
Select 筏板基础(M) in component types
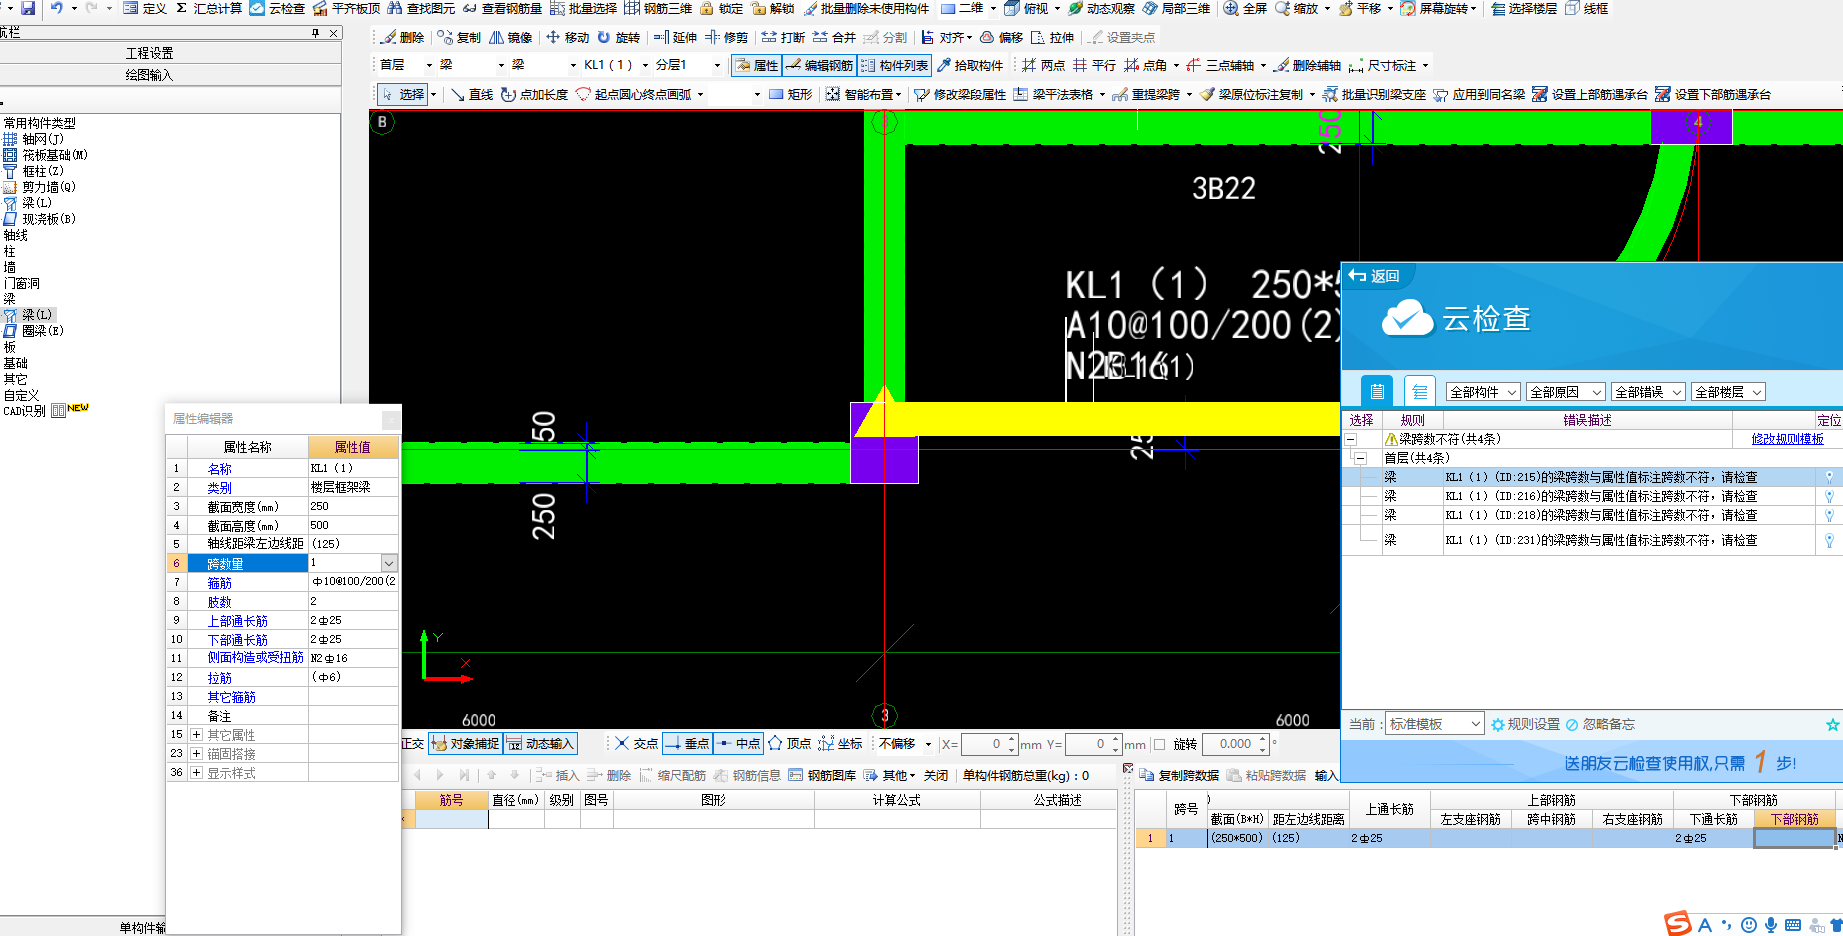pyautogui.click(x=46, y=155)
